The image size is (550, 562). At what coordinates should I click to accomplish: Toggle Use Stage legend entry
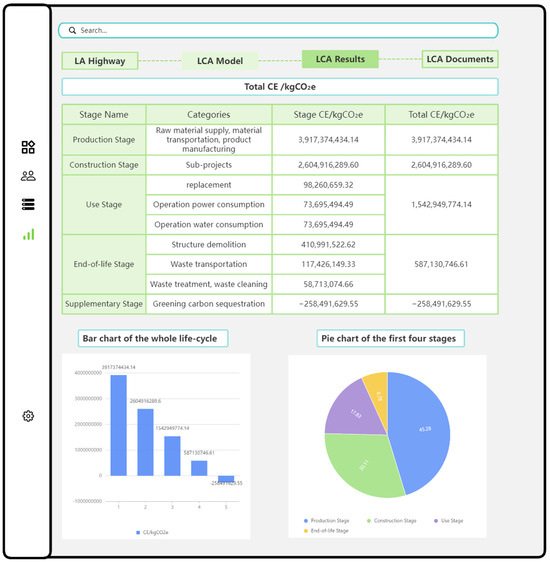(448, 520)
